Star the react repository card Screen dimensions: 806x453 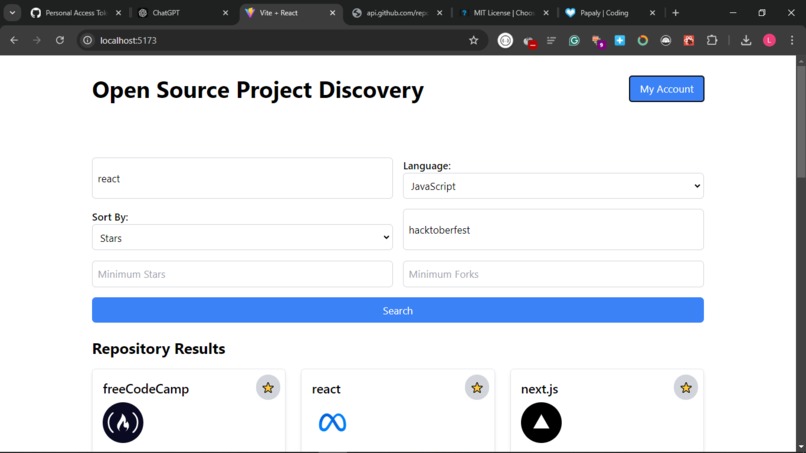[x=477, y=388]
